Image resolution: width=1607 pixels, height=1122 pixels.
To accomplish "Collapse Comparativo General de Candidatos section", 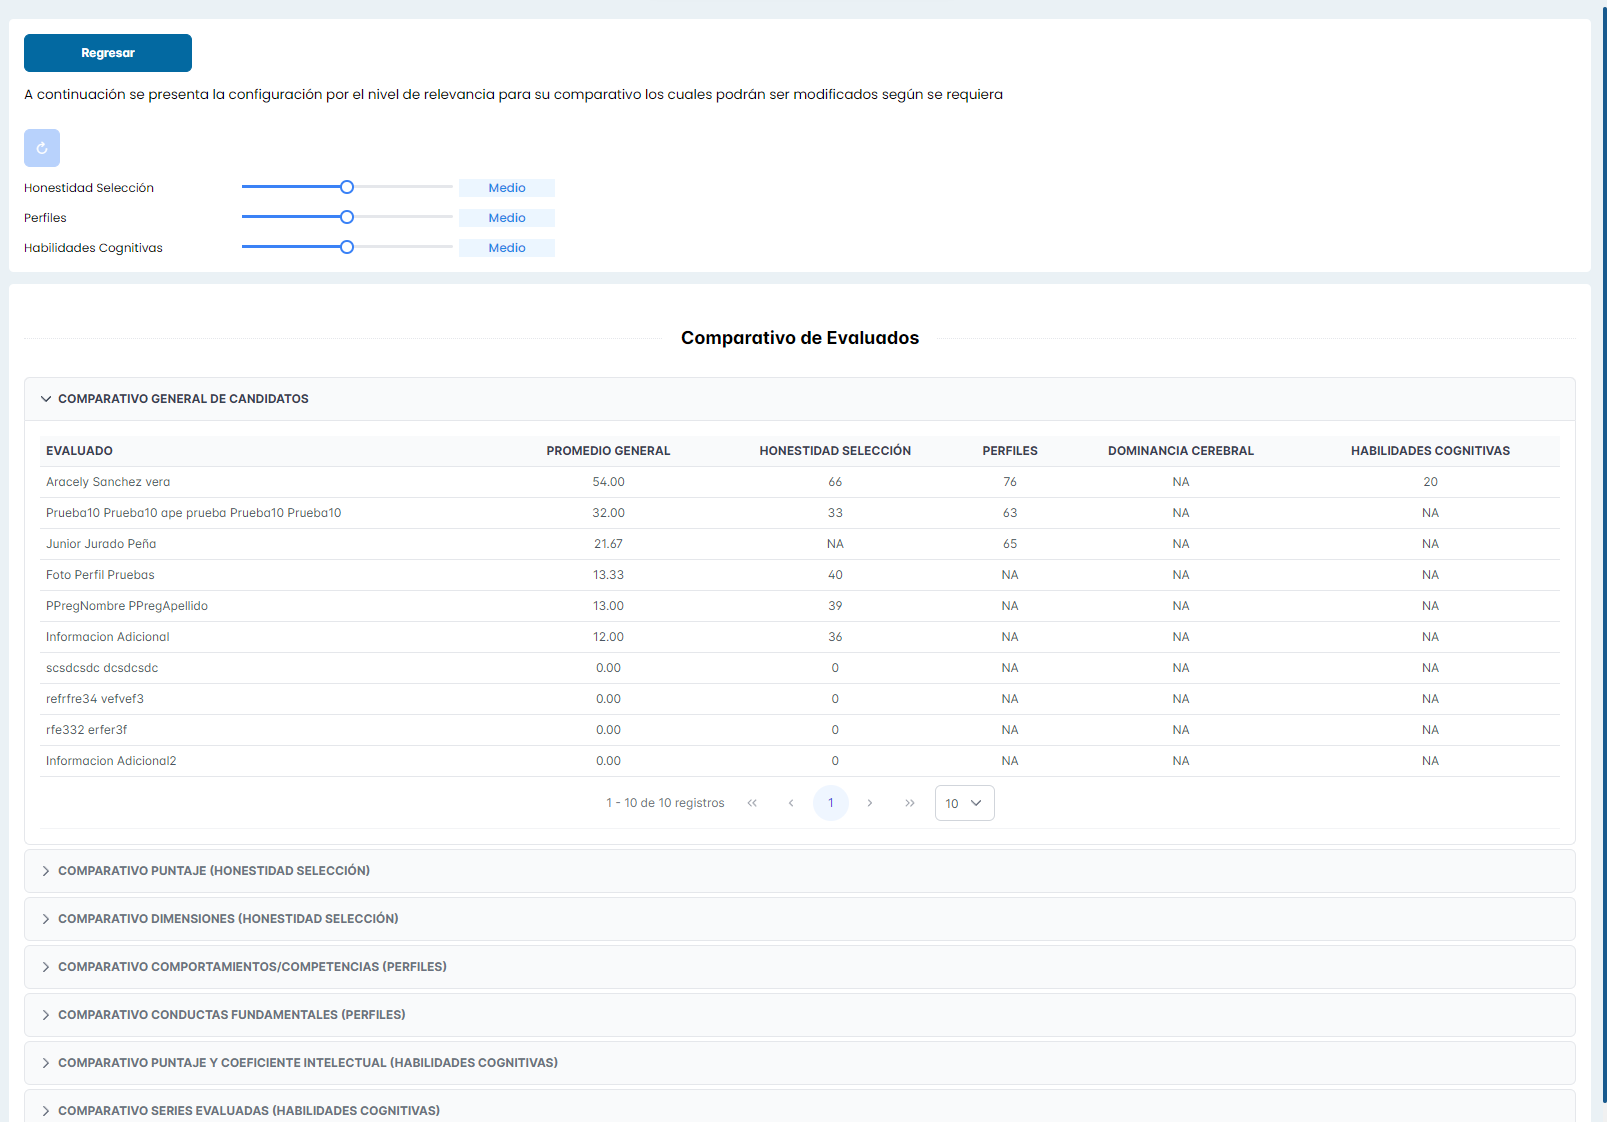I will point(183,399).
